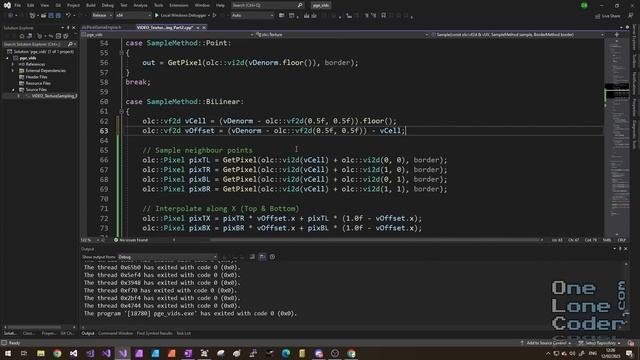This screenshot has height=360, width=640.
Task: Click Clear All in Output toolbar
Action: coord(252,257)
